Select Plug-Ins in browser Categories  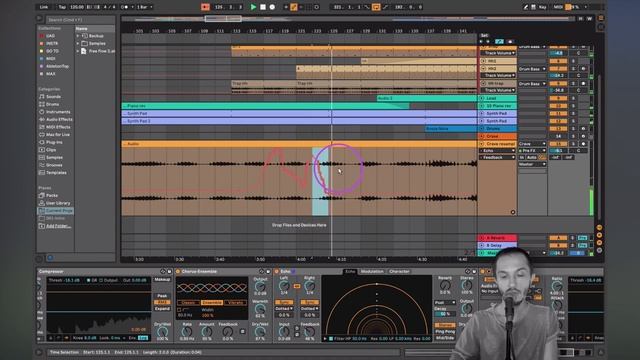click(x=54, y=142)
